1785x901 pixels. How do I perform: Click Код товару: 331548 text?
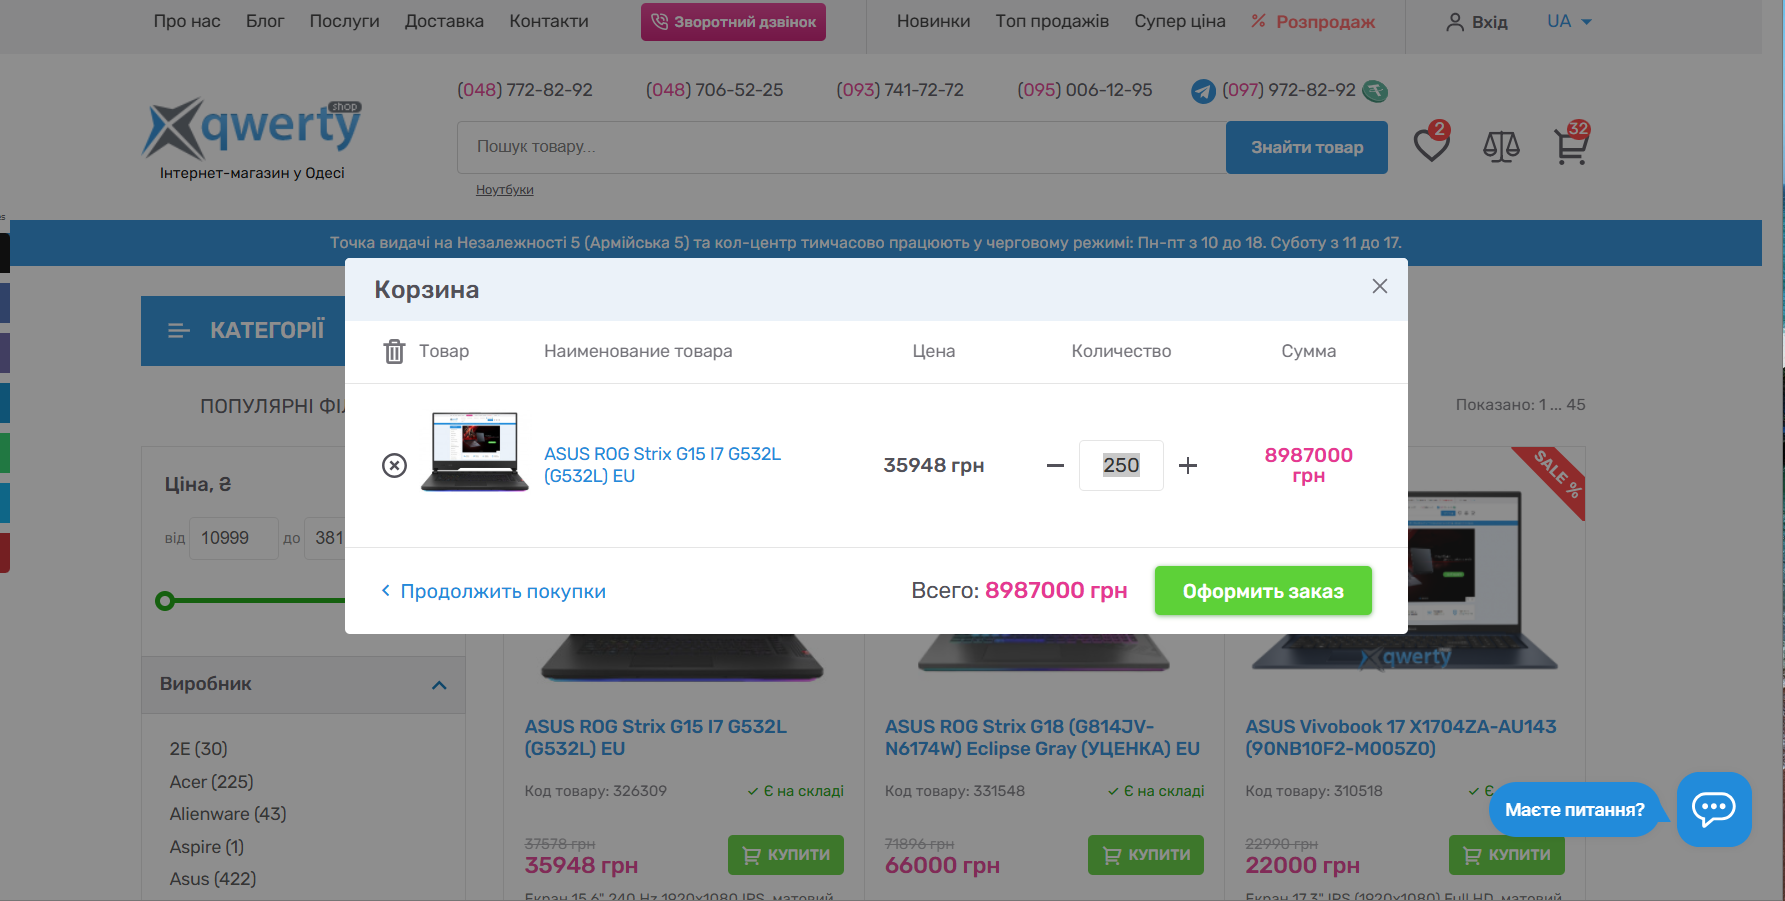(x=955, y=791)
